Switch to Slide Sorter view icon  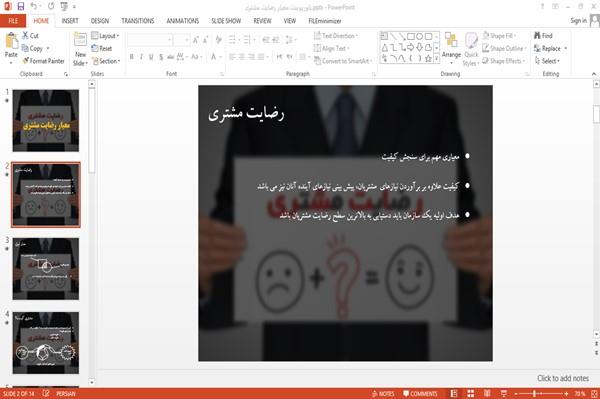[x=470, y=394]
